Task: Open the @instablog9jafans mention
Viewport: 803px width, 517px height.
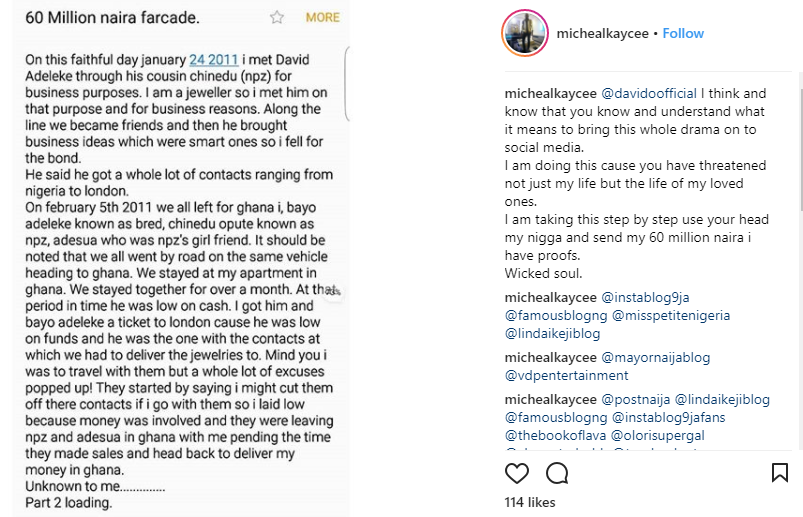Action: click(669, 417)
